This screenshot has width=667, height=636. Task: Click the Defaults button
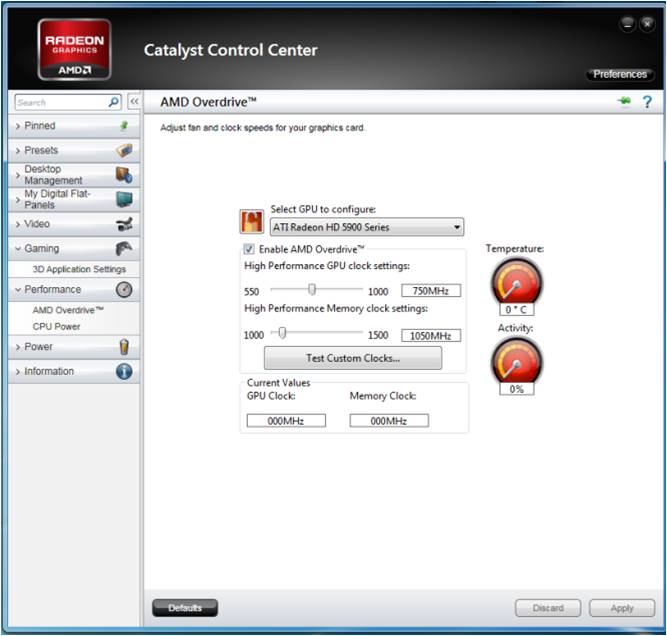pyautogui.click(x=185, y=607)
